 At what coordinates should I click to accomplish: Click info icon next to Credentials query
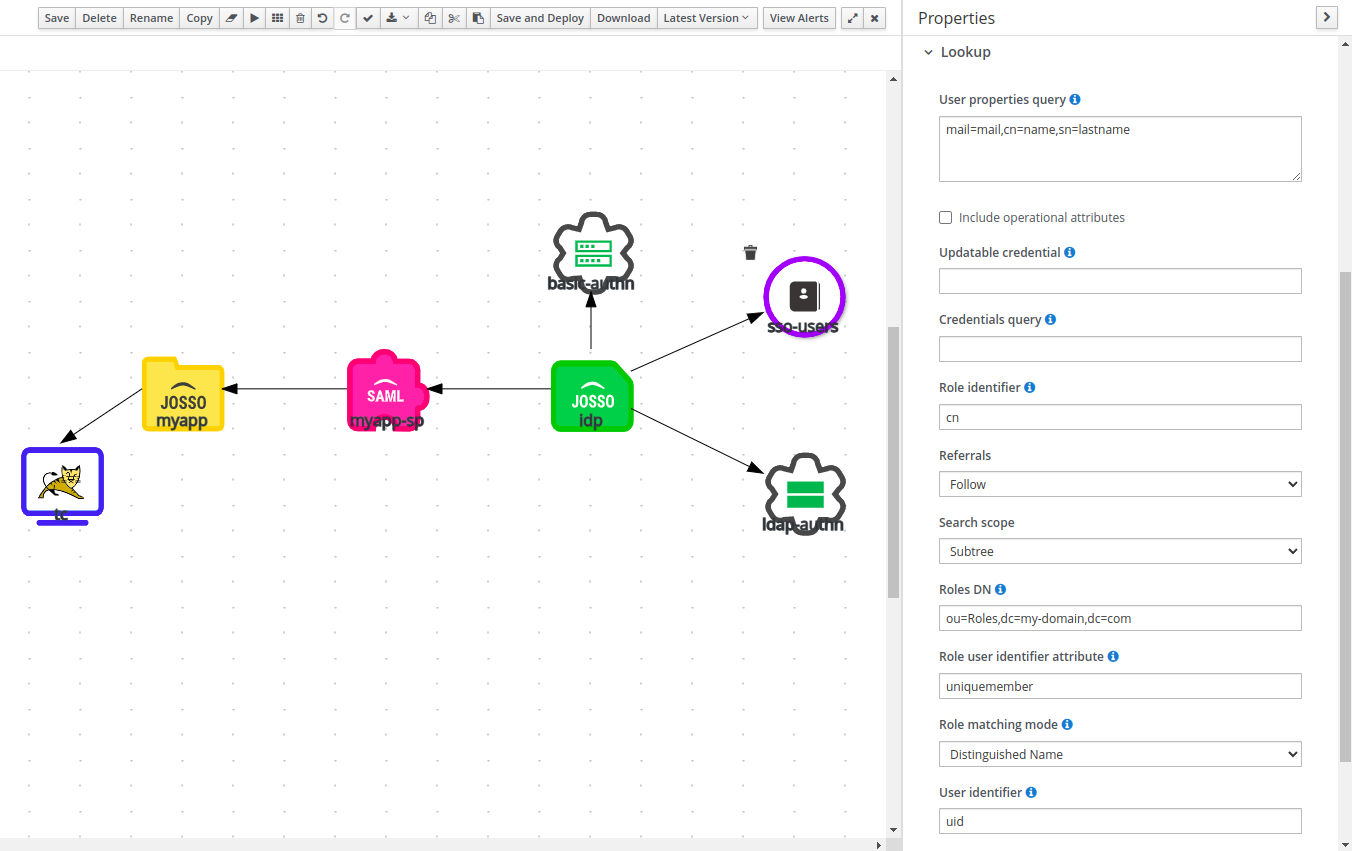coord(1050,320)
